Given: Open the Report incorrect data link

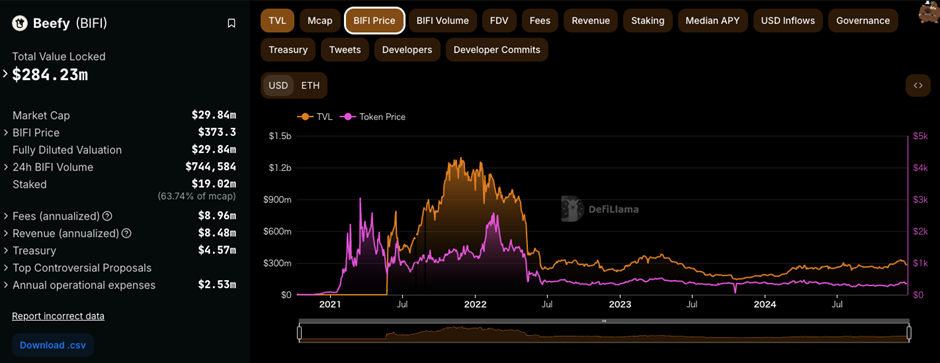Looking at the screenshot, I should pos(58,316).
